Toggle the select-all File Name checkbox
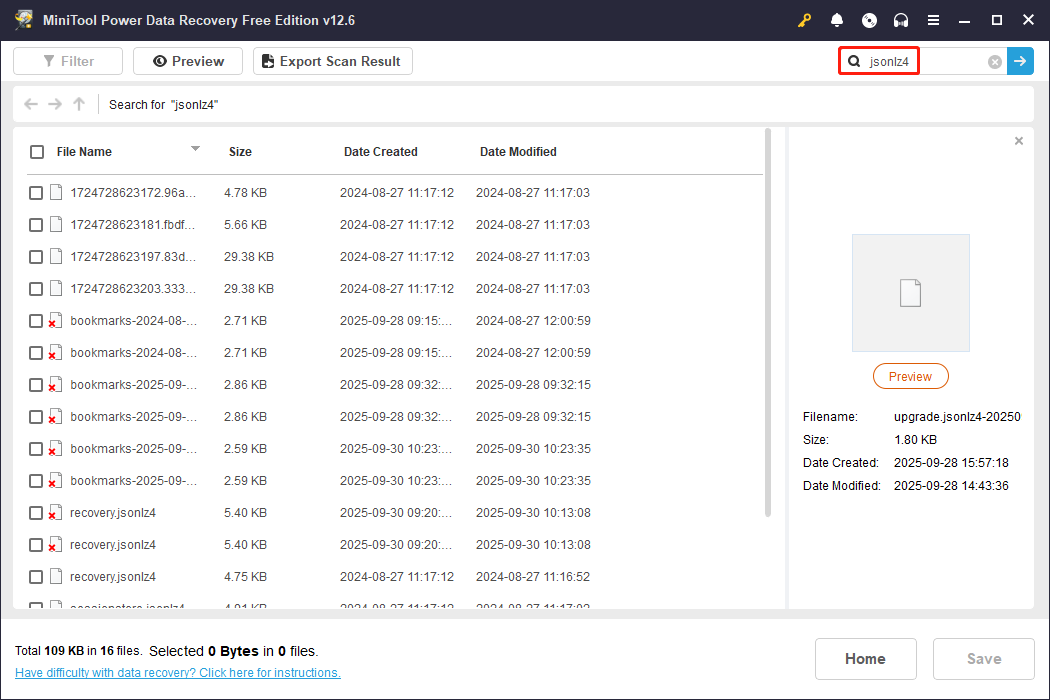Image resolution: width=1050 pixels, height=700 pixels. (37, 152)
